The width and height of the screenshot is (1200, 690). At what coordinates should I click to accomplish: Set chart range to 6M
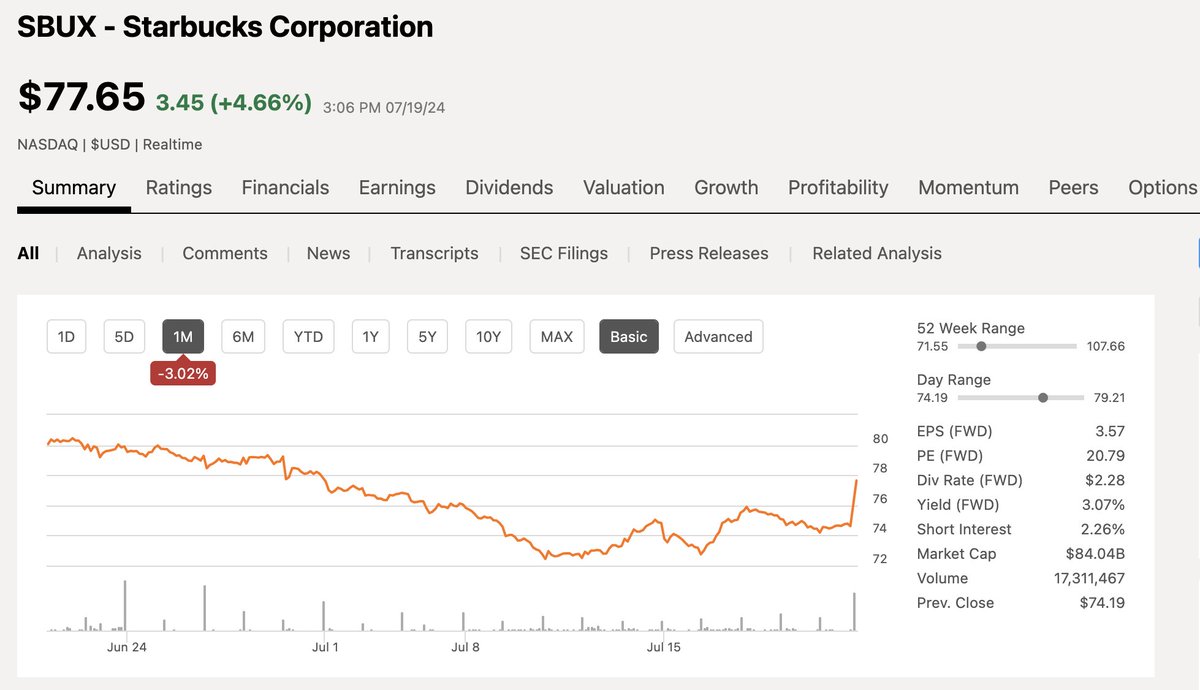(x=243, y=337)
